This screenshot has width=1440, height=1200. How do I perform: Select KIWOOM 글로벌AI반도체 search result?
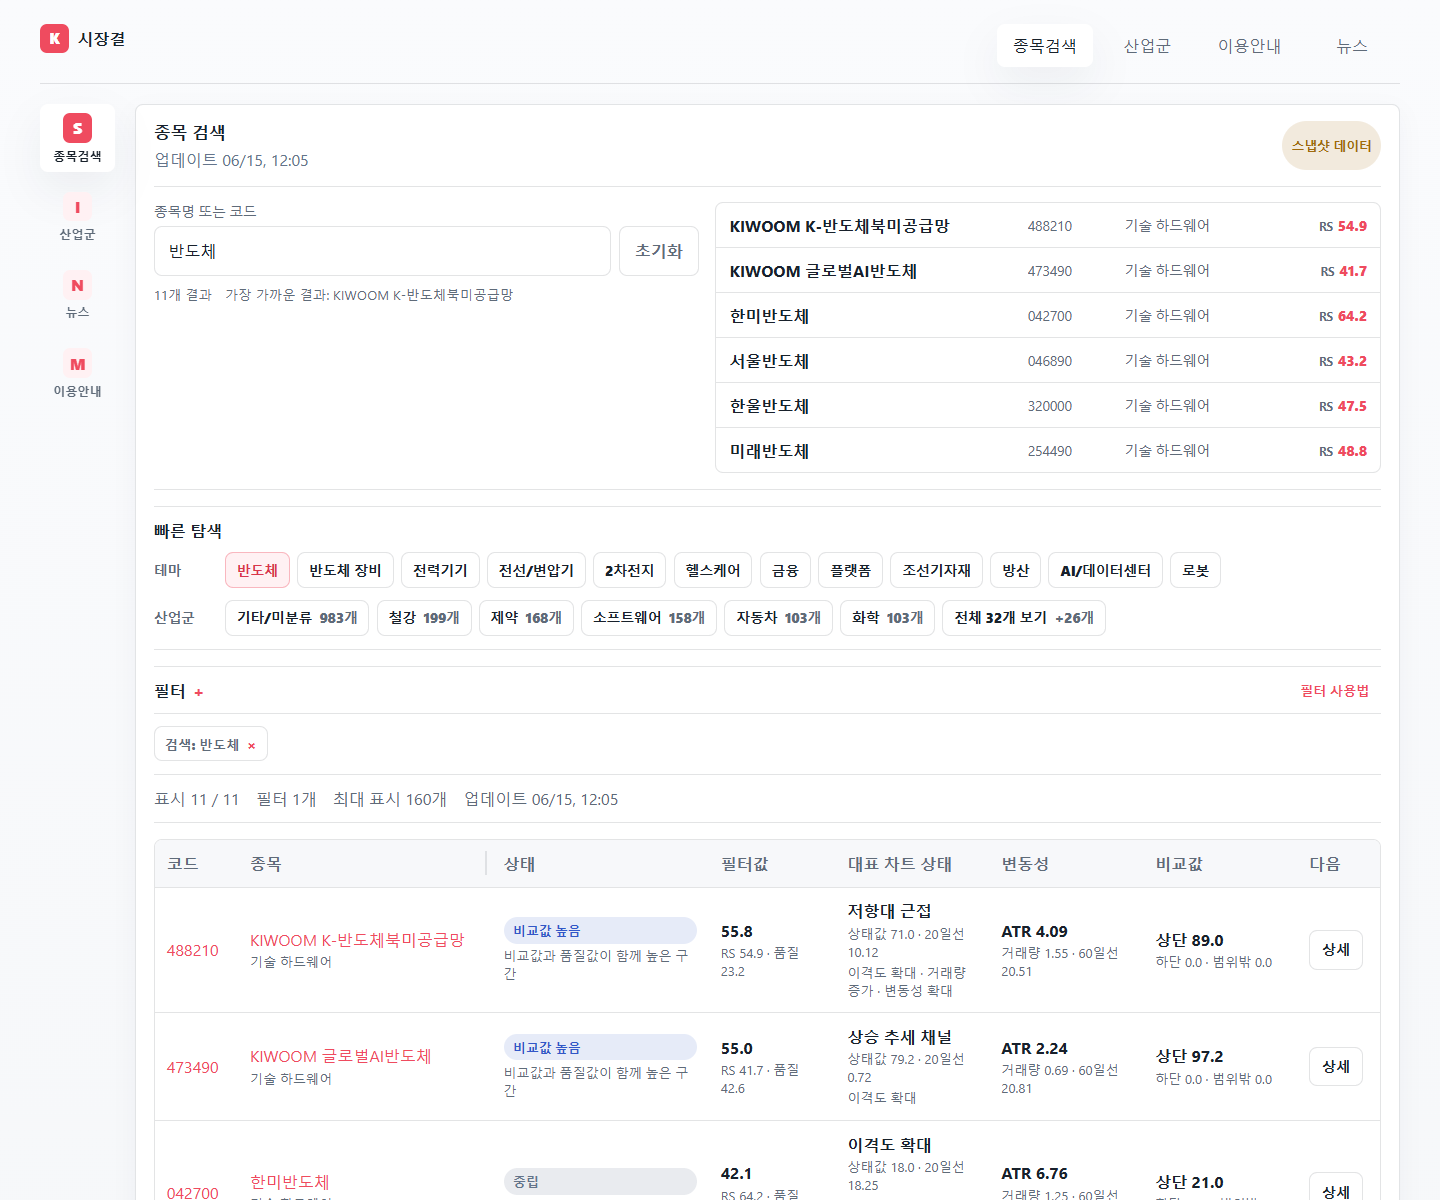(x=1048, y=271)
